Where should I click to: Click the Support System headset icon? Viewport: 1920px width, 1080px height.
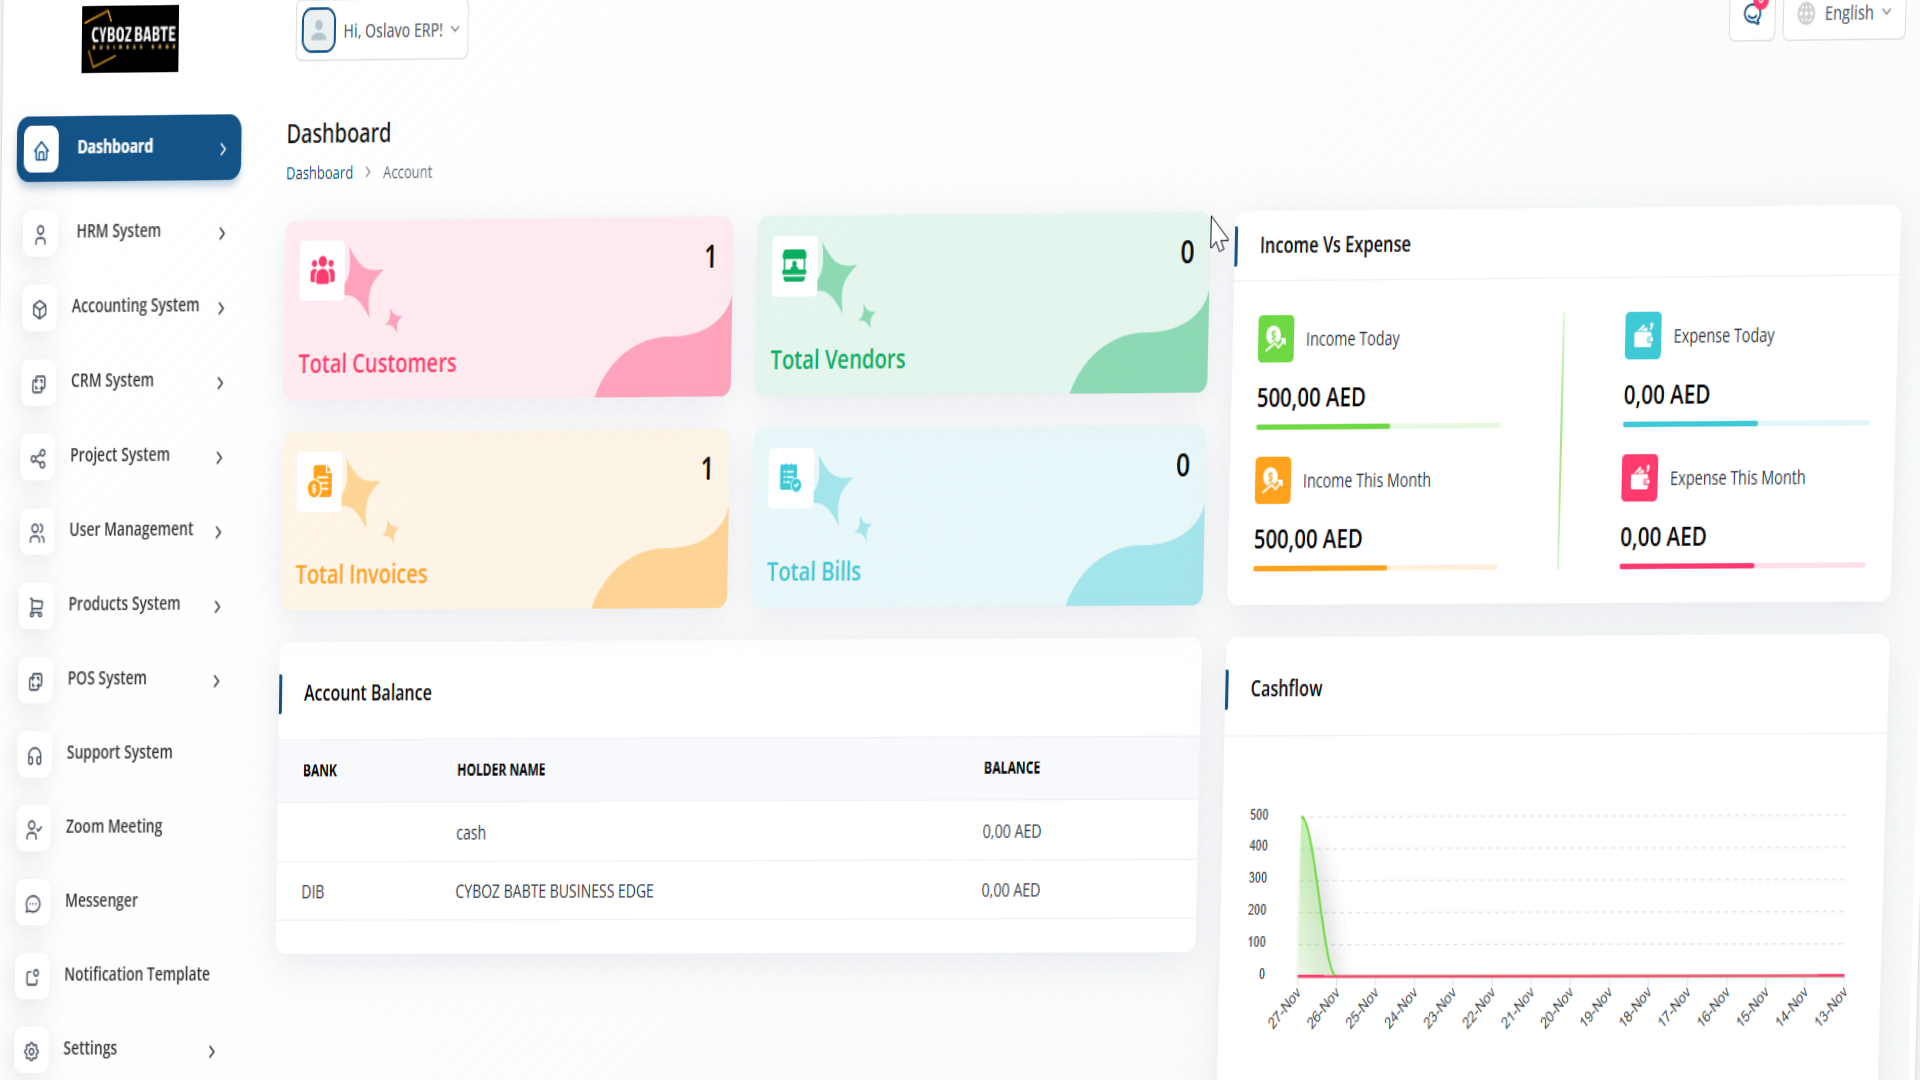tap(35, 756)
